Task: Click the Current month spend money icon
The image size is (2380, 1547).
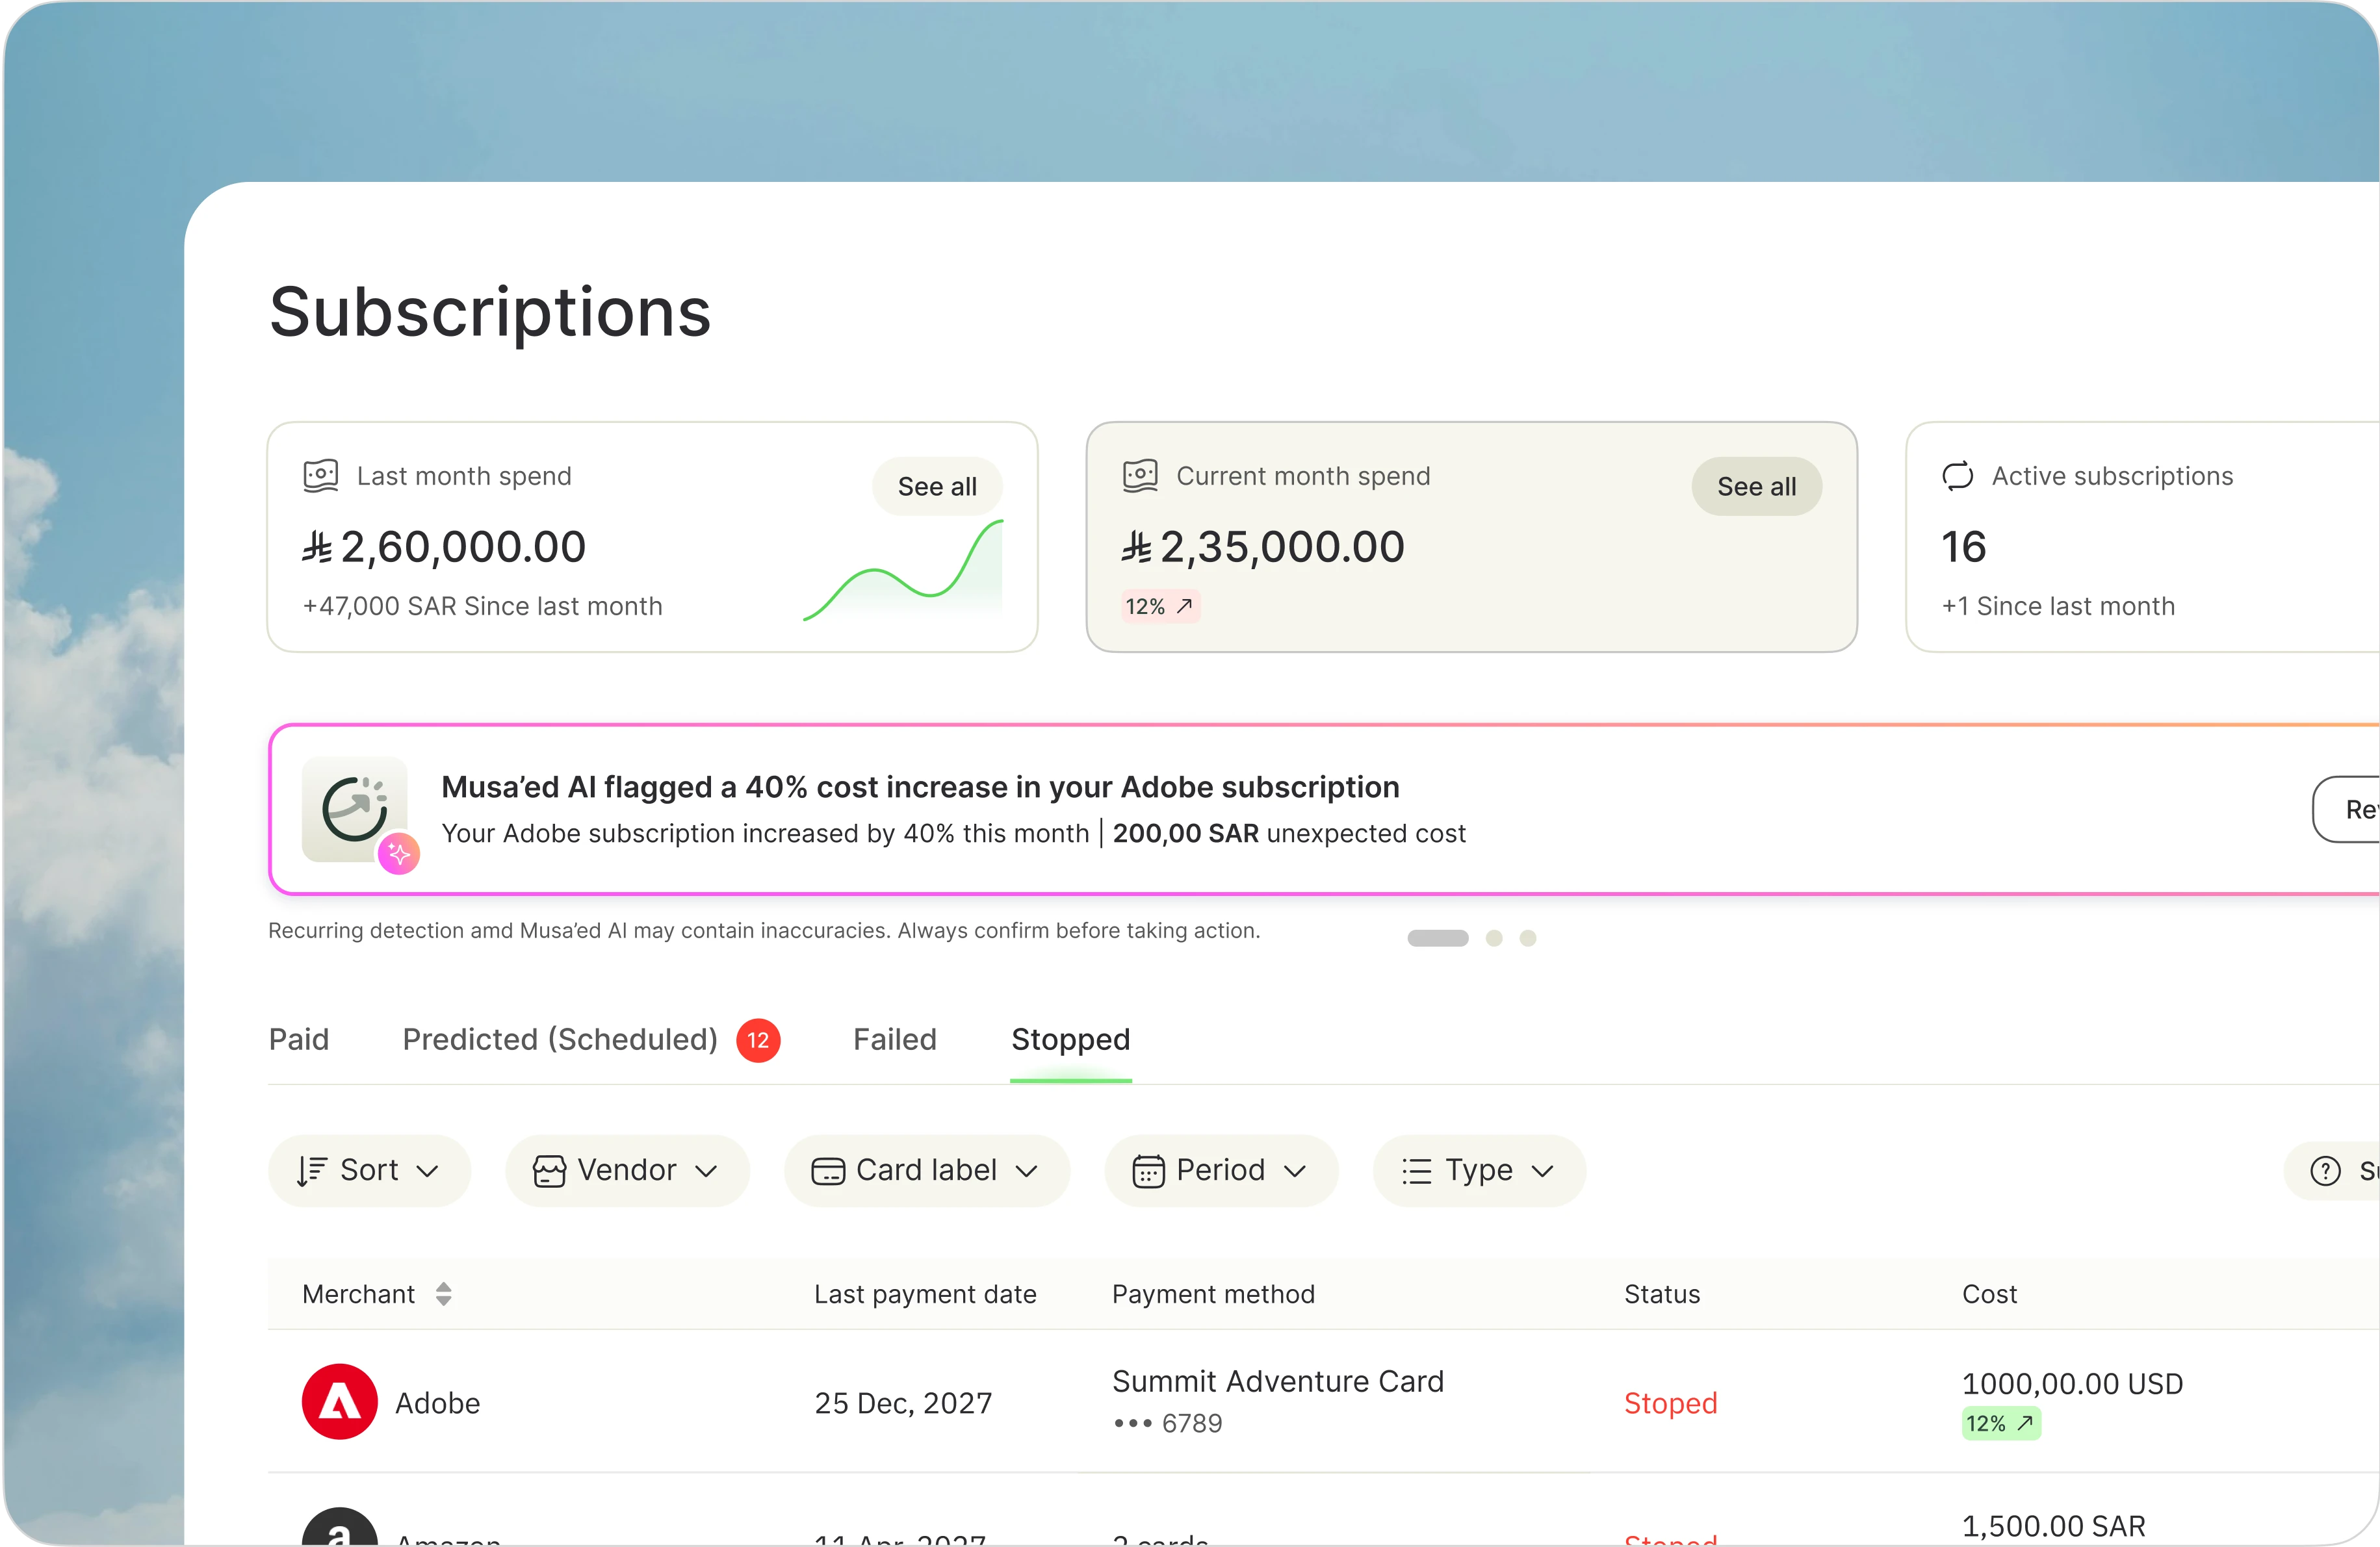Action: (1140, 476)
